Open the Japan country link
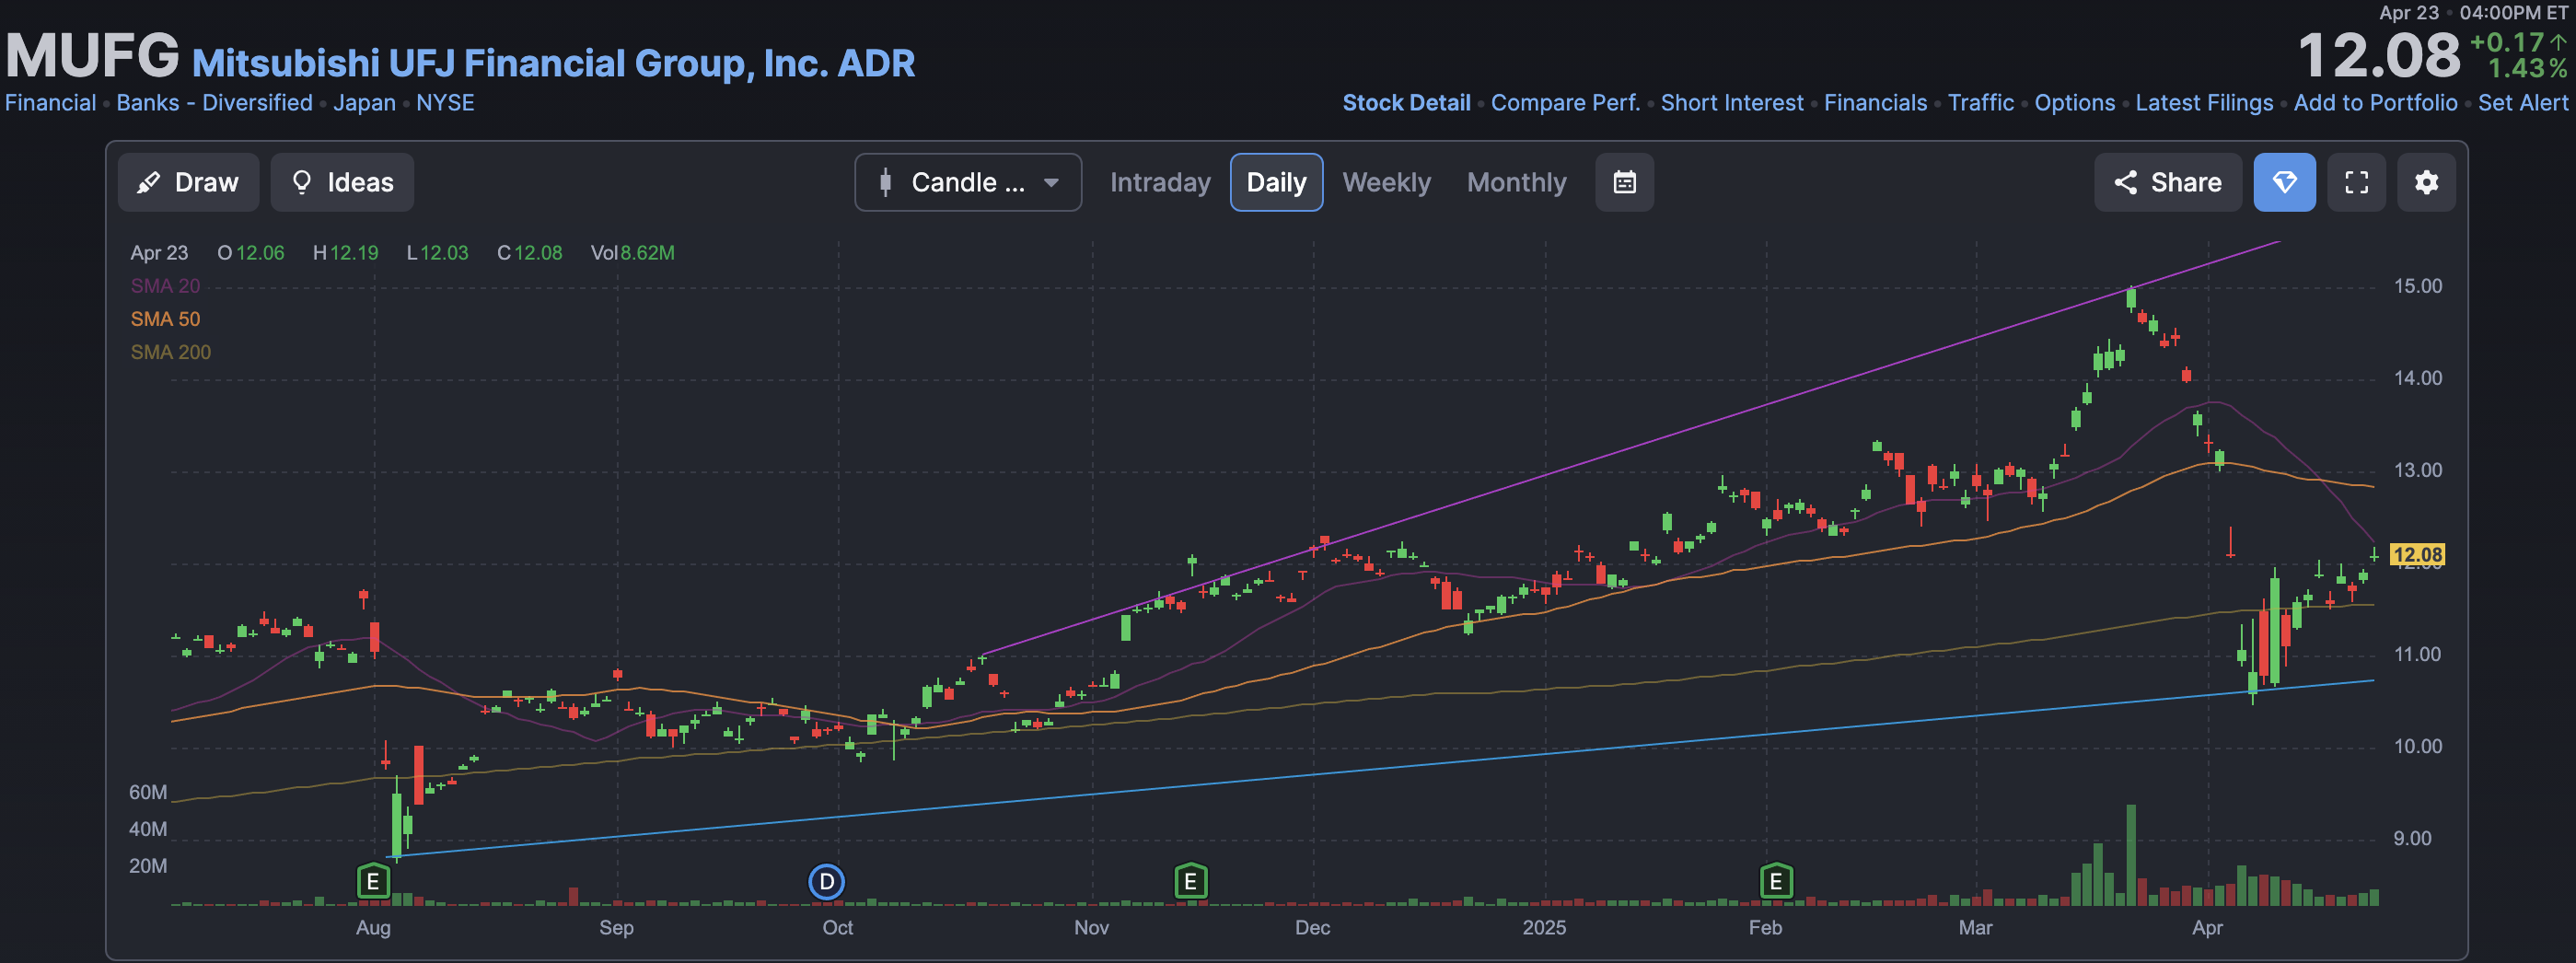The width and height of the screenshot is (2576, 963). tap(364, 103)
